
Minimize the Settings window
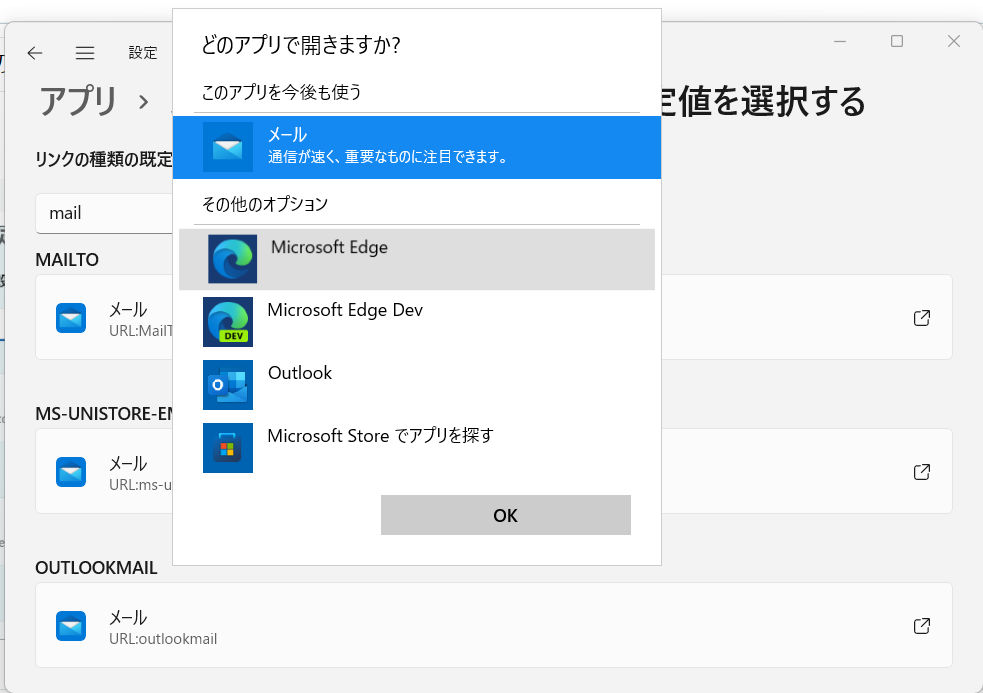[840, 41]
